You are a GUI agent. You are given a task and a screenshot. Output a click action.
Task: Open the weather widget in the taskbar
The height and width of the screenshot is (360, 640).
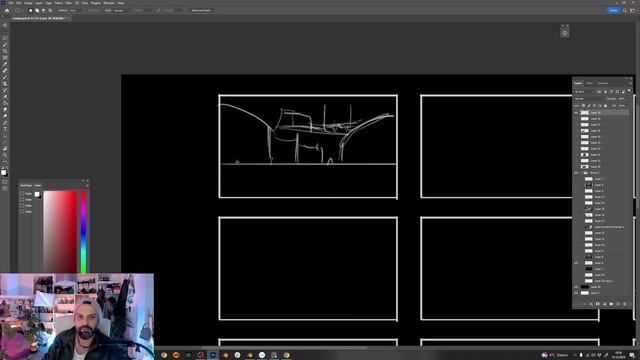tap(555, 355)
